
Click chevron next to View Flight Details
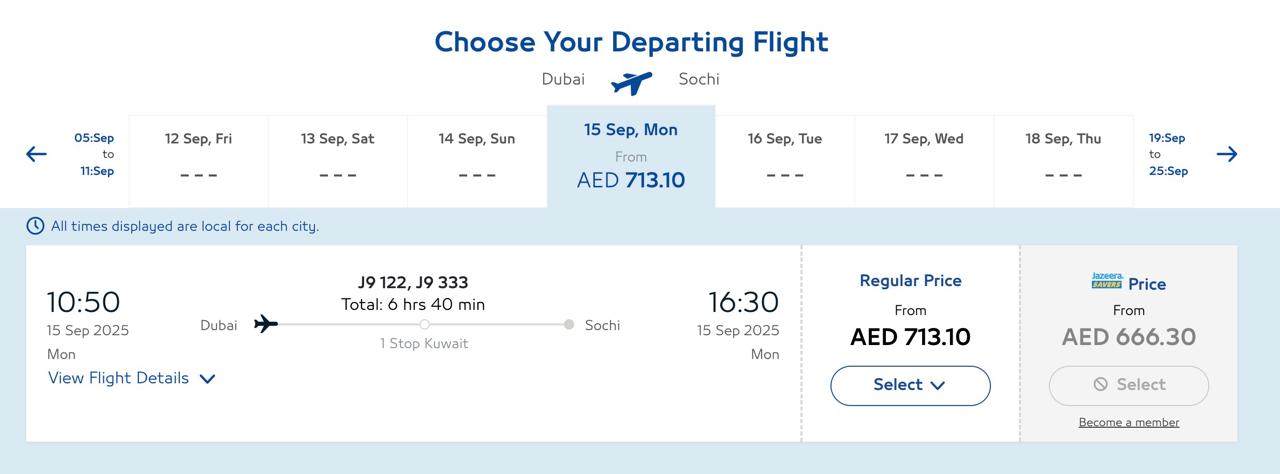tap(207, 379)
